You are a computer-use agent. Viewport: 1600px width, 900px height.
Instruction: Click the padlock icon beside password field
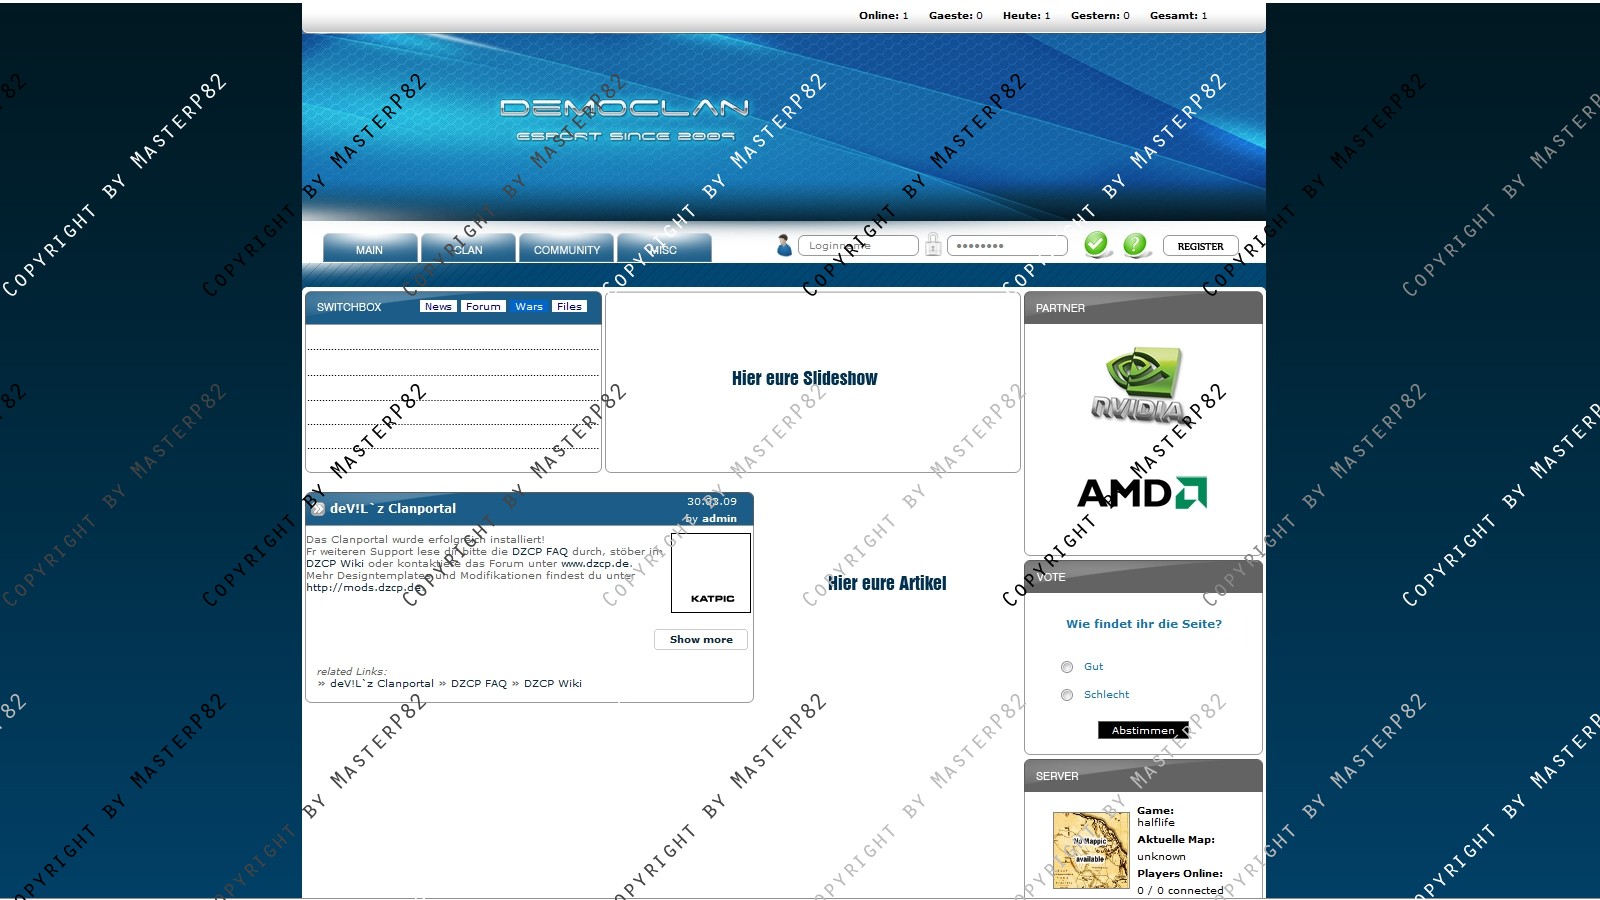[x=933, y=245]
